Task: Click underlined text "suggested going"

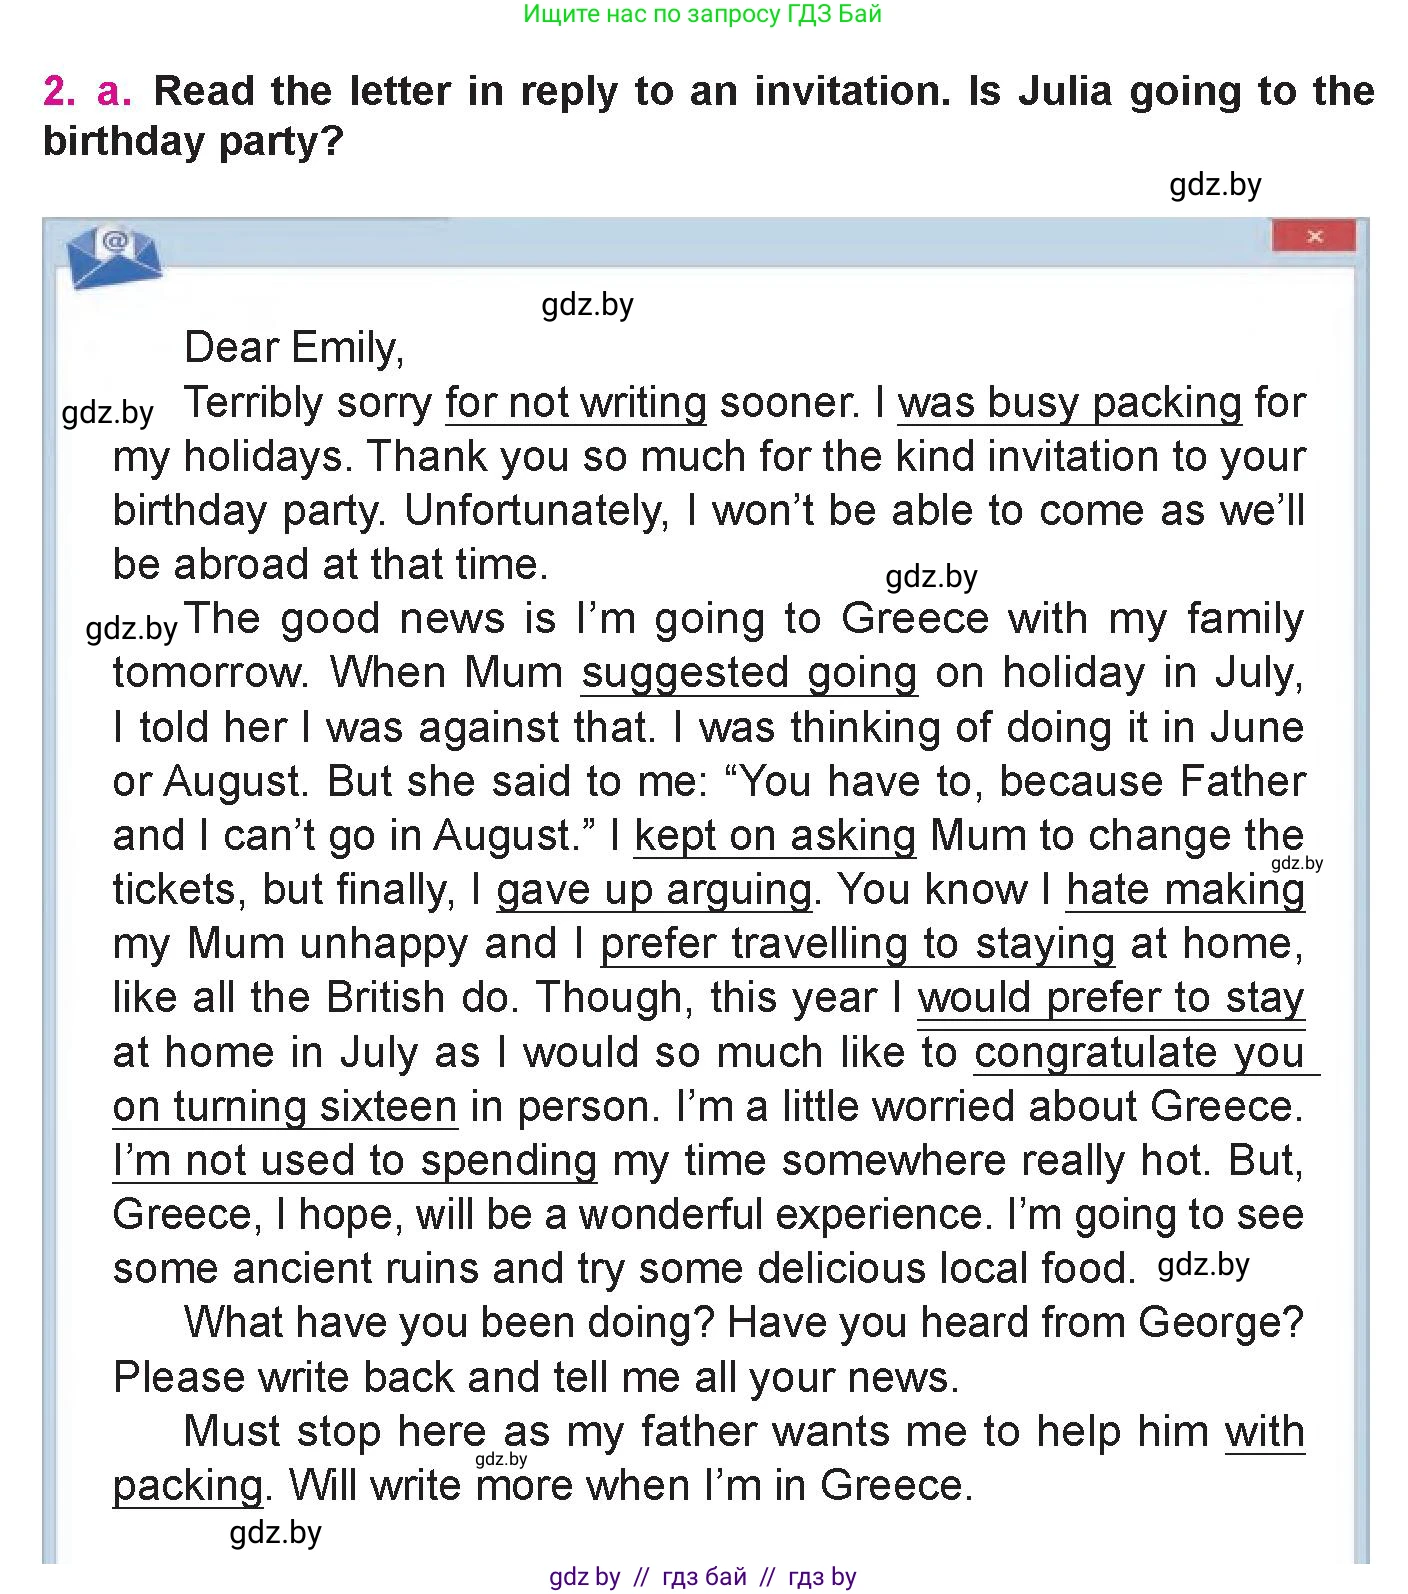Action: [749, 673]
